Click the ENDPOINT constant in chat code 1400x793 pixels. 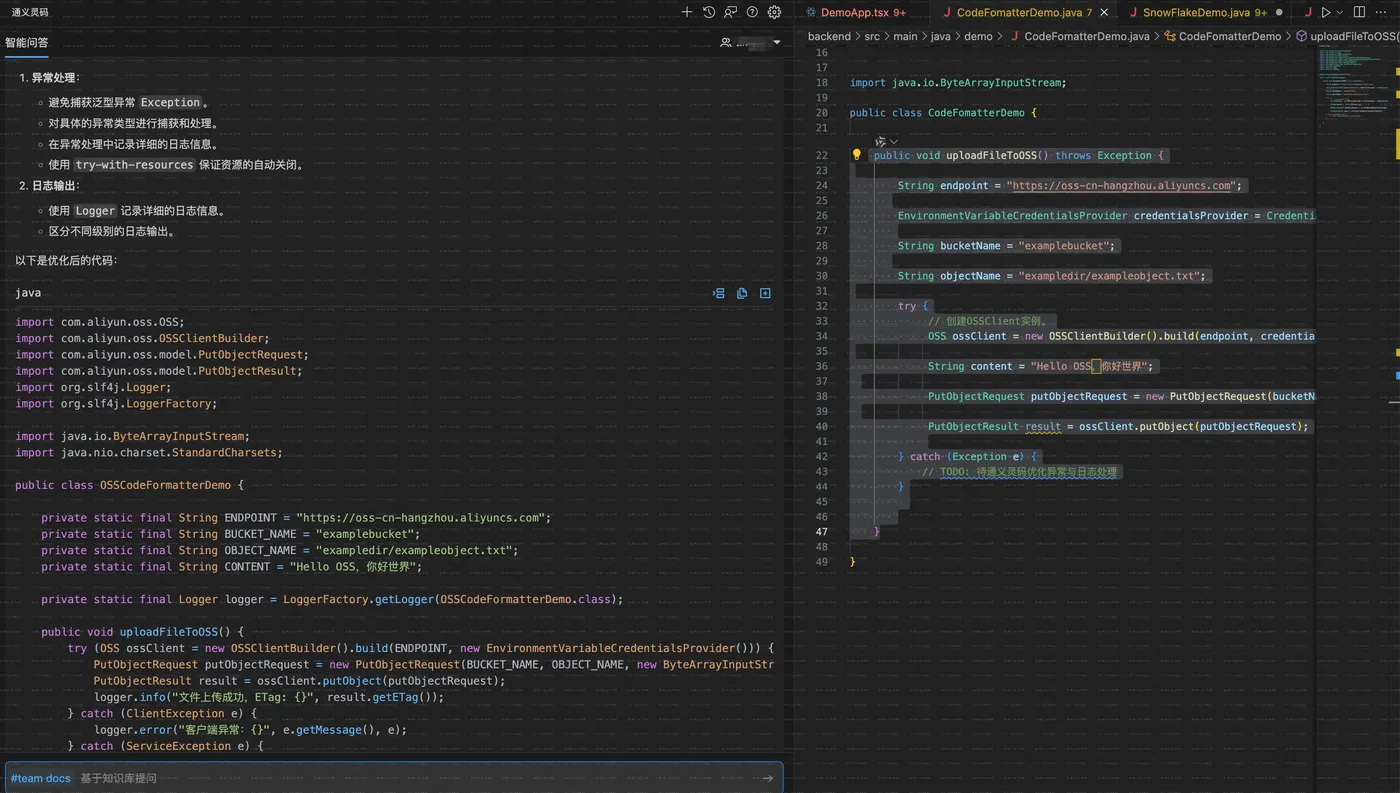[250, 518]
